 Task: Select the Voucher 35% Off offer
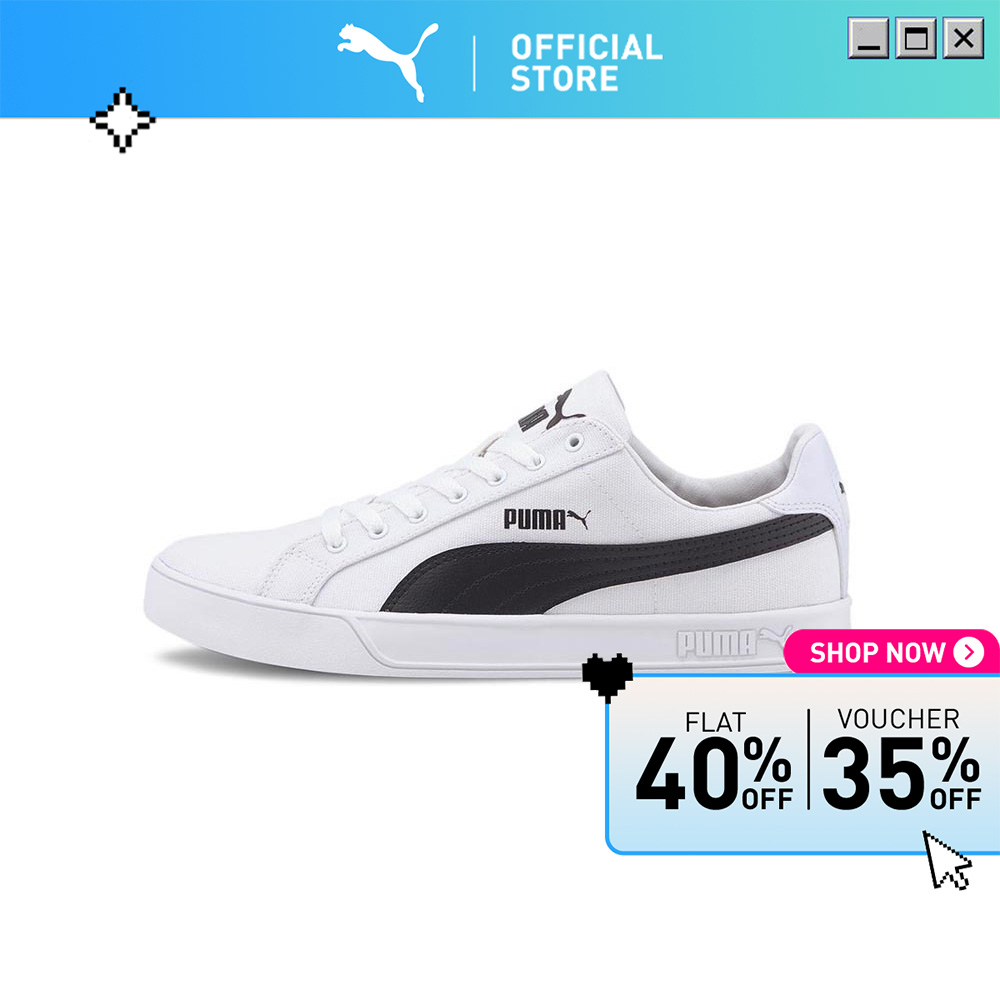coord(901,759)
